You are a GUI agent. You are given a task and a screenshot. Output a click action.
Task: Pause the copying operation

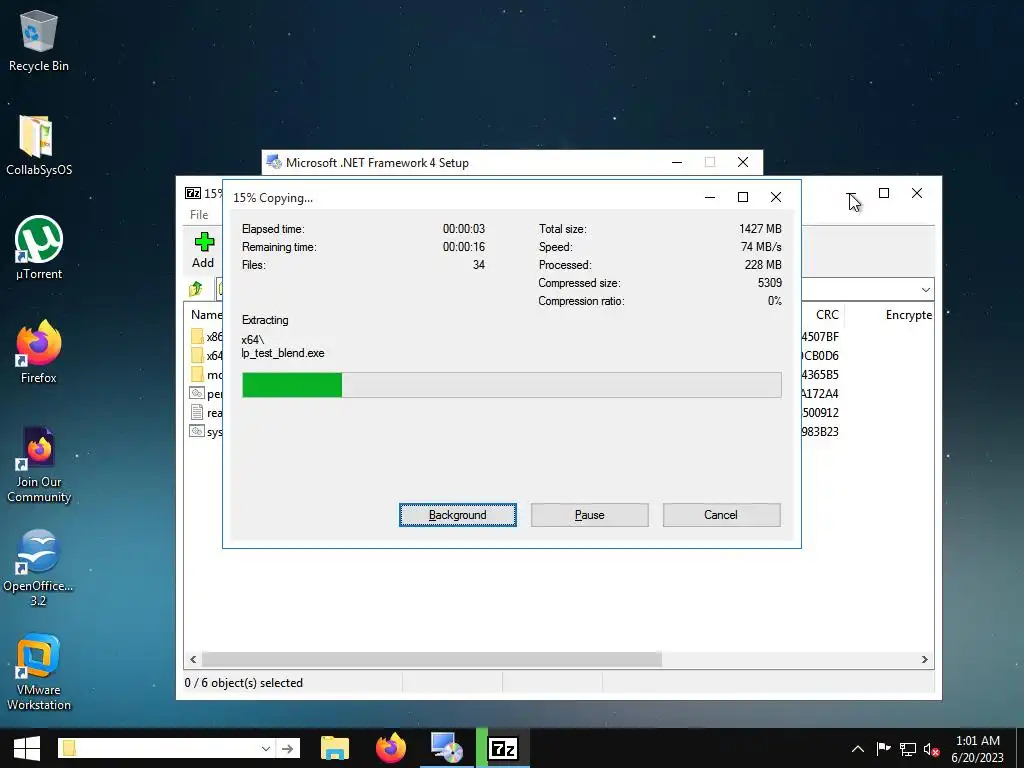pos(590,515)
